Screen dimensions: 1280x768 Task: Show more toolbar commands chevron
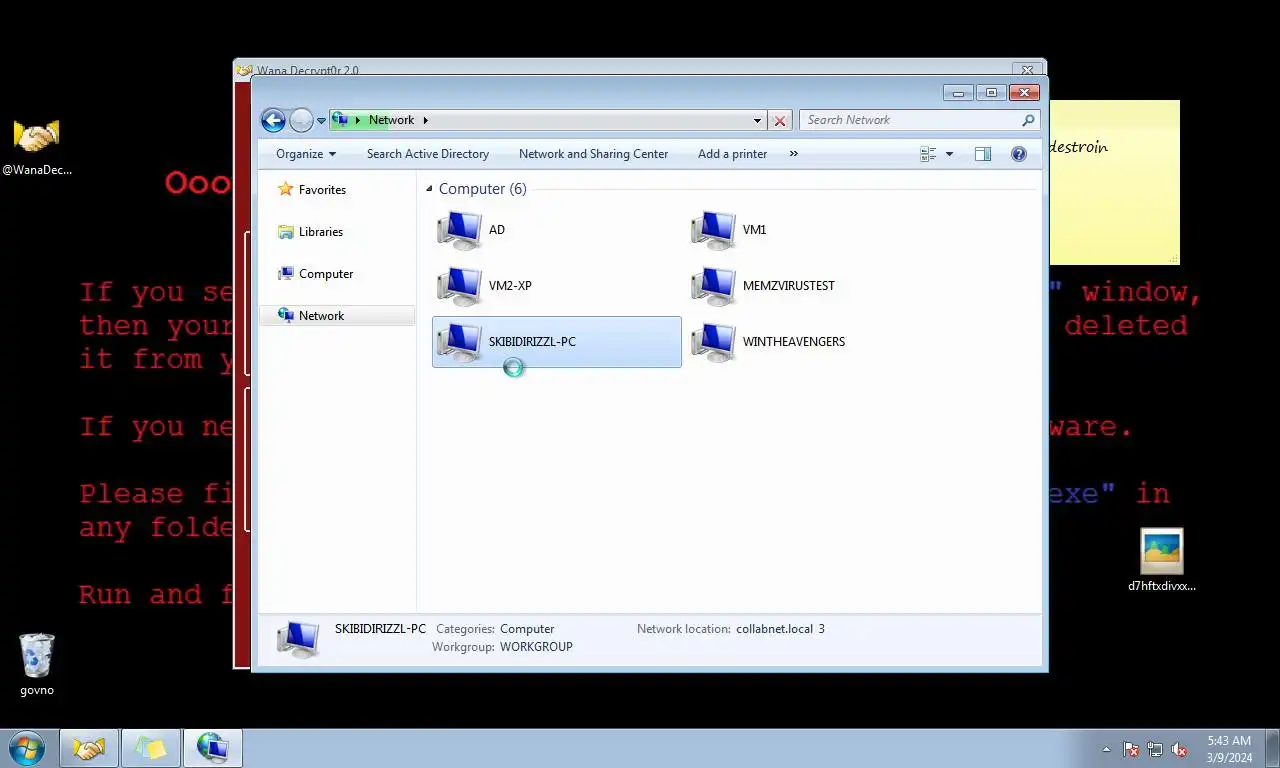(794, 154)
